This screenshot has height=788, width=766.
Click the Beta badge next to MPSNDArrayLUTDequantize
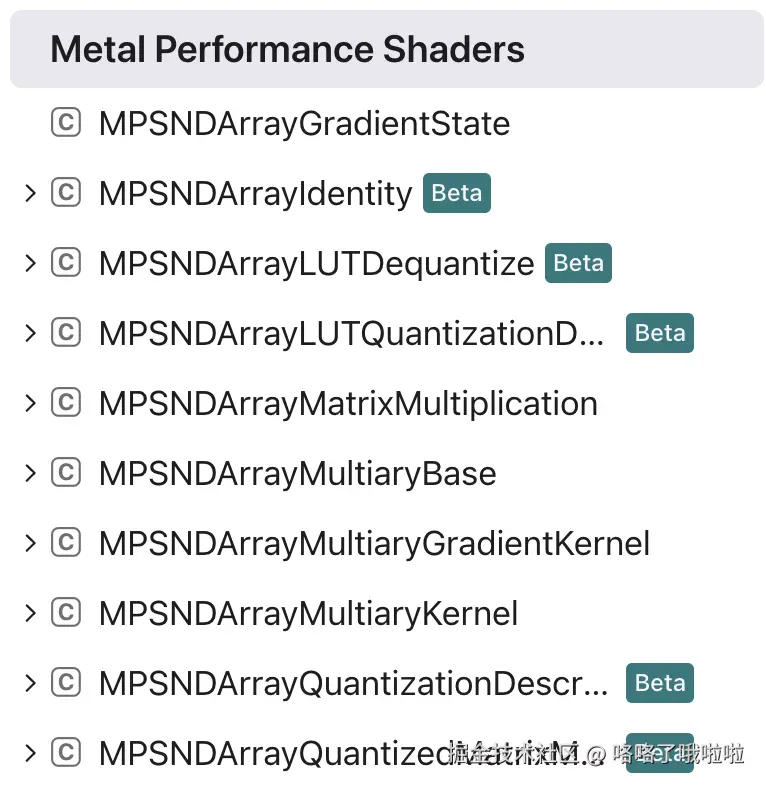tap(579, 263)
